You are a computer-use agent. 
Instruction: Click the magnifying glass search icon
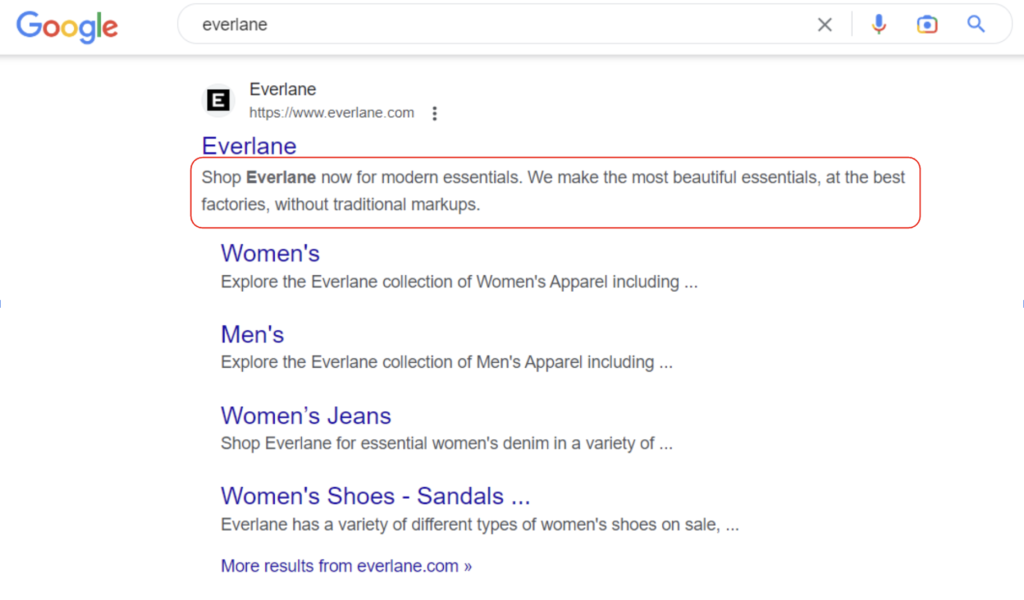pos(976,25)
